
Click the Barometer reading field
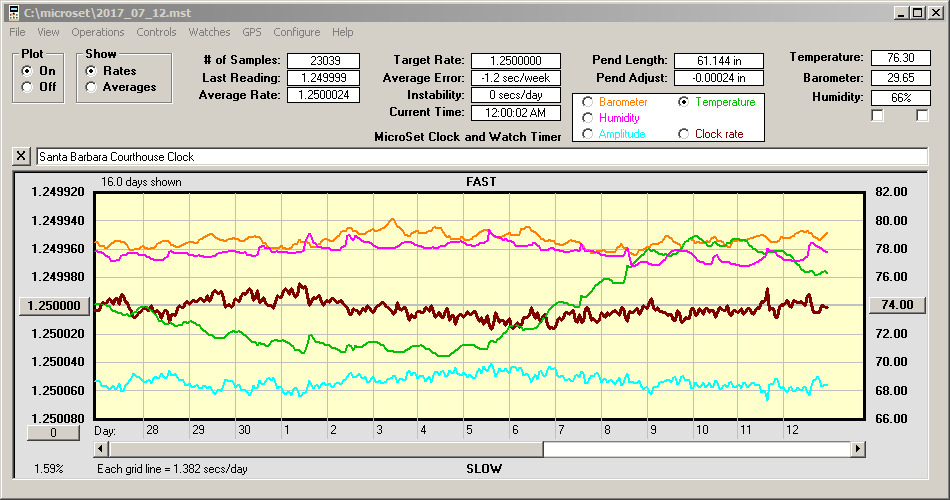[900, 78]
